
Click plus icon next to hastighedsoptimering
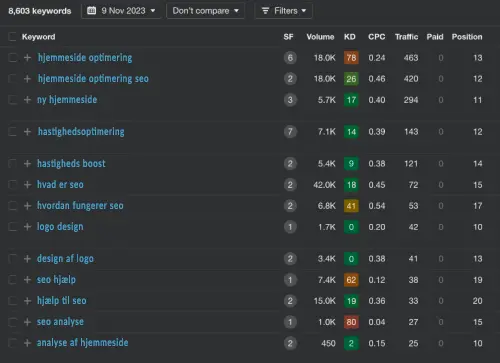[x=27, y=132]
